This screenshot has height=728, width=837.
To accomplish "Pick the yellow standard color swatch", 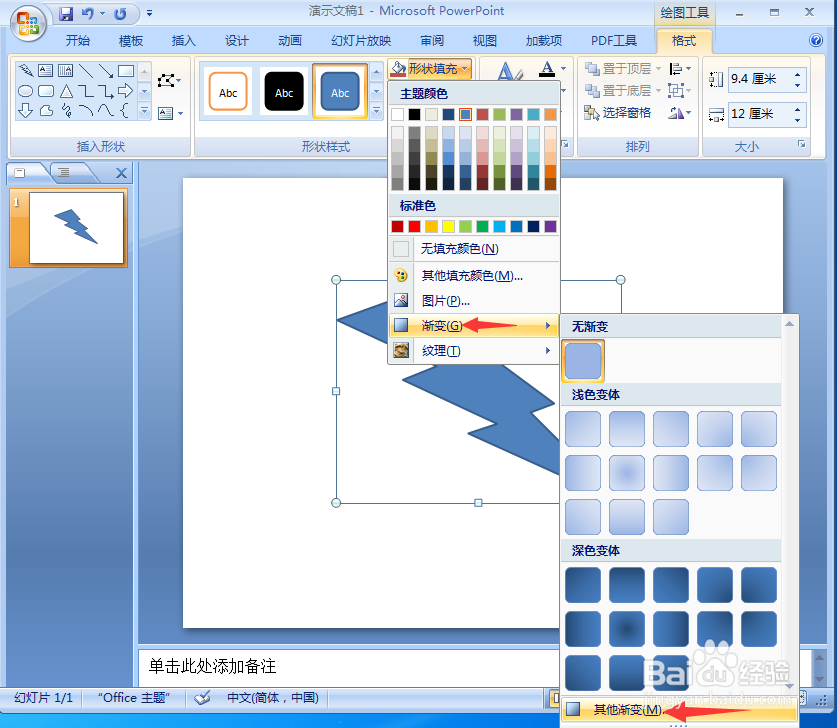I will tap(448, 226).
